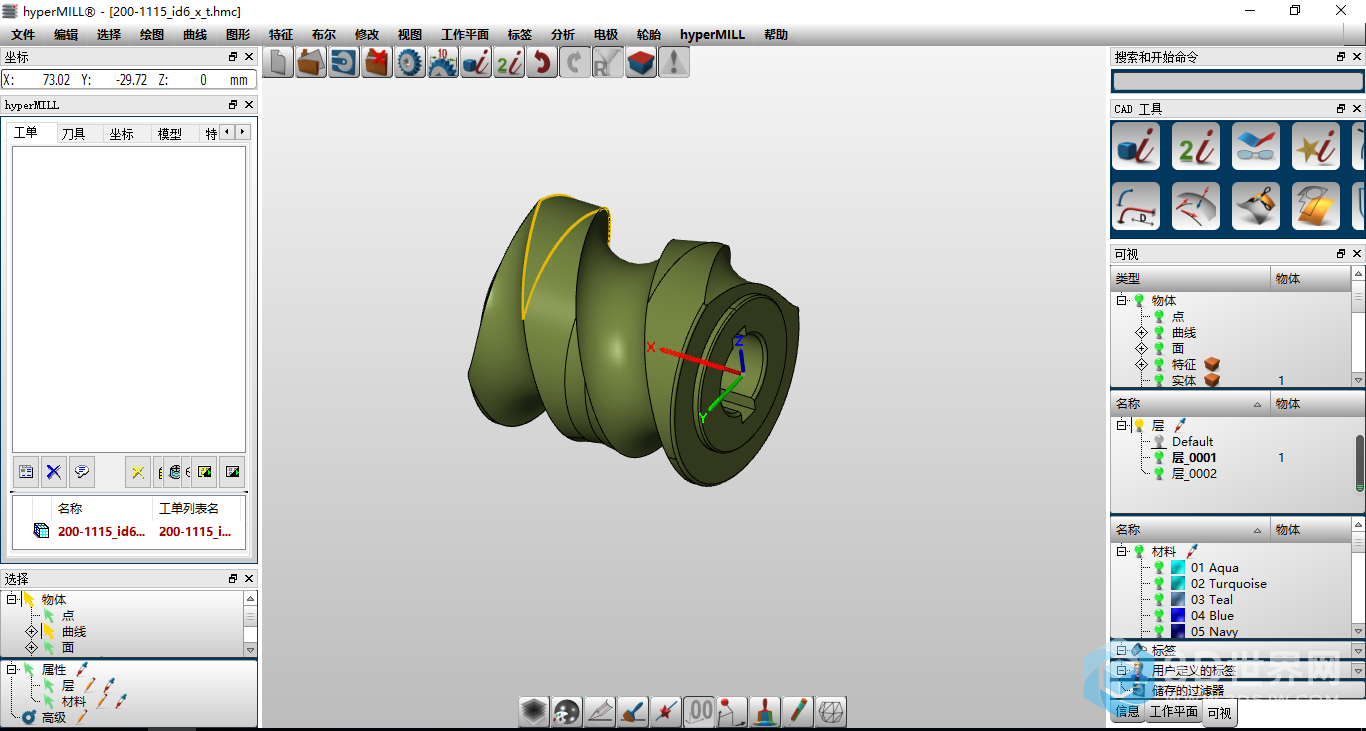Click the glasses analysis icon in CAD tools

(1256, 146)
